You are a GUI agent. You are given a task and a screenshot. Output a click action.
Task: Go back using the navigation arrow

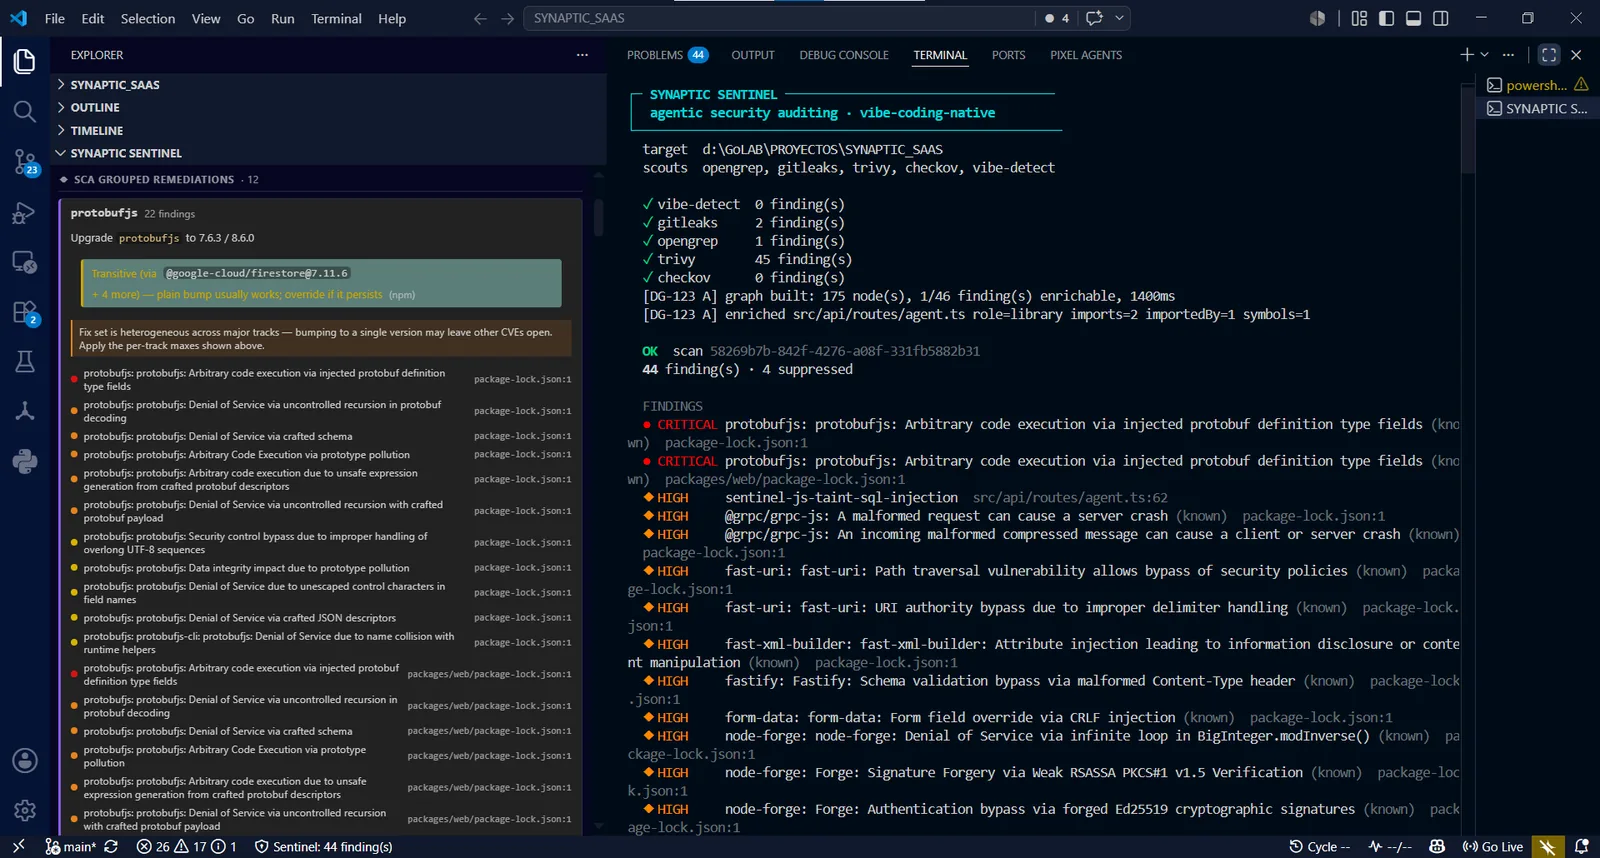coord(480,18)
